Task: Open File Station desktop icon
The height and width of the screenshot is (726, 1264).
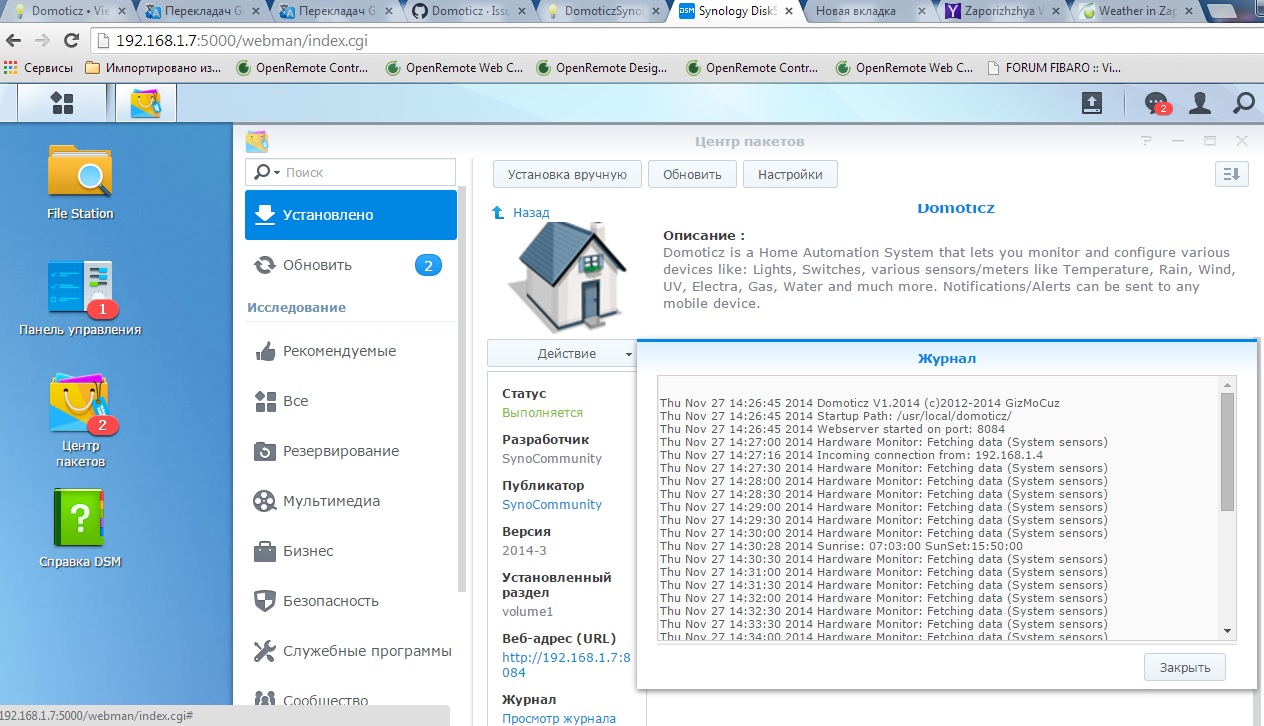Action: pyautogui.click(x=80, y=181)
